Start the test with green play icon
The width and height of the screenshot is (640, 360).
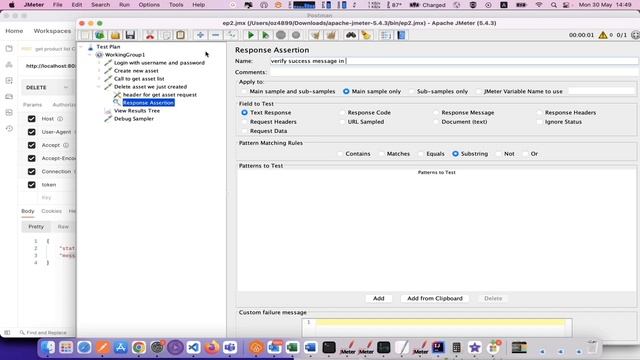[251, 35]
